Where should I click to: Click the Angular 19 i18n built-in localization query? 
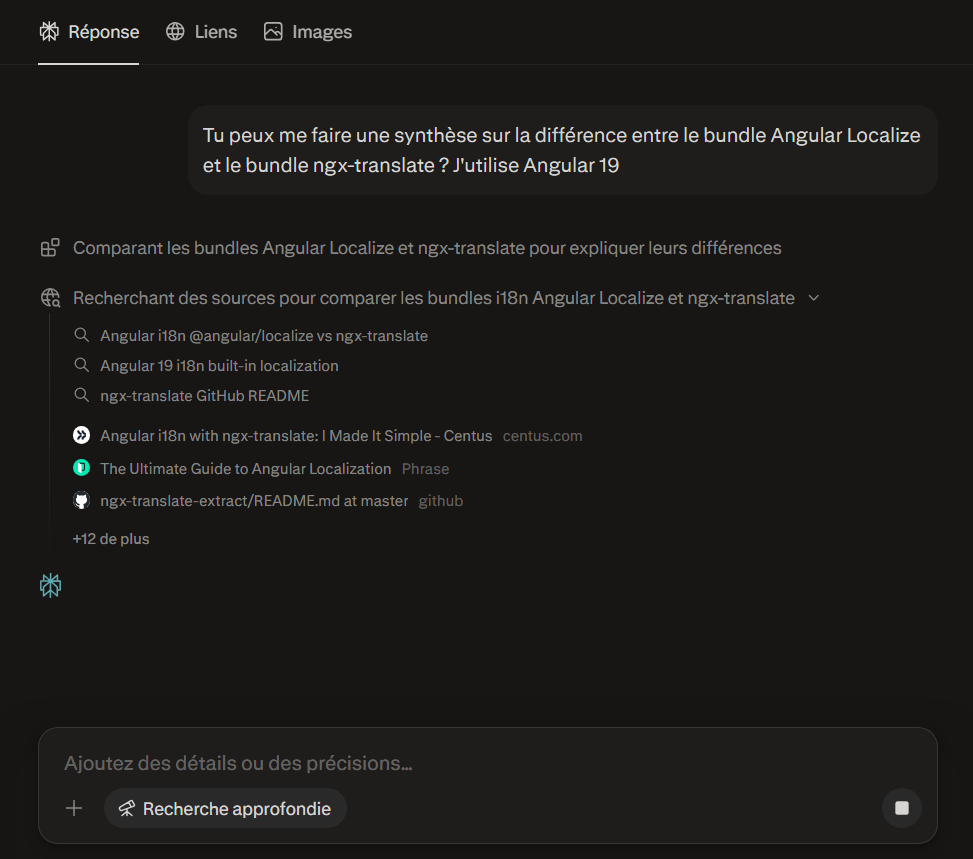[219, 366]
